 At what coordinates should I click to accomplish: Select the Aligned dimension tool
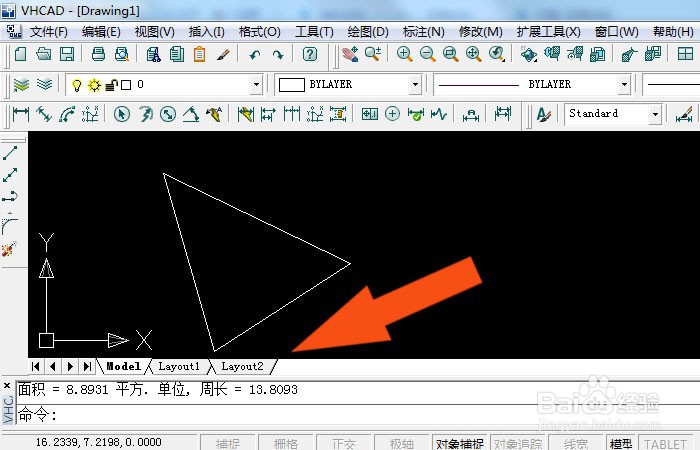pyautogui.click(x=44, y=114)
